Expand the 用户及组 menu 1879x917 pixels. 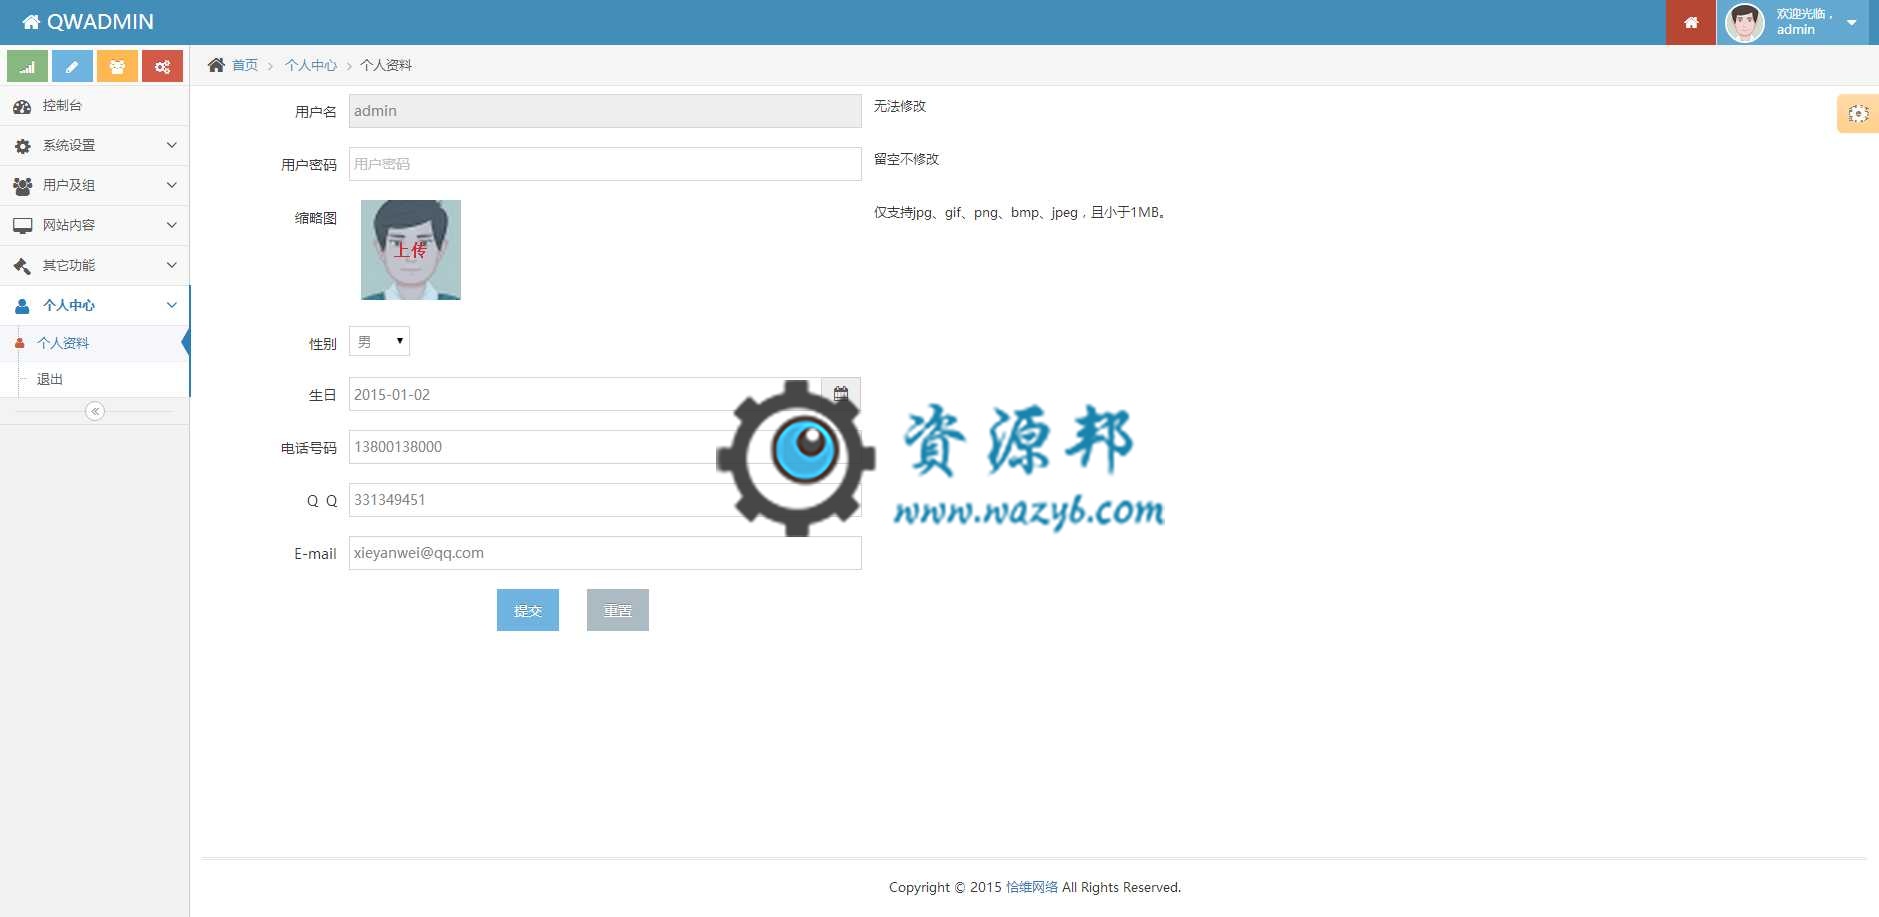(x=95, y=185)
